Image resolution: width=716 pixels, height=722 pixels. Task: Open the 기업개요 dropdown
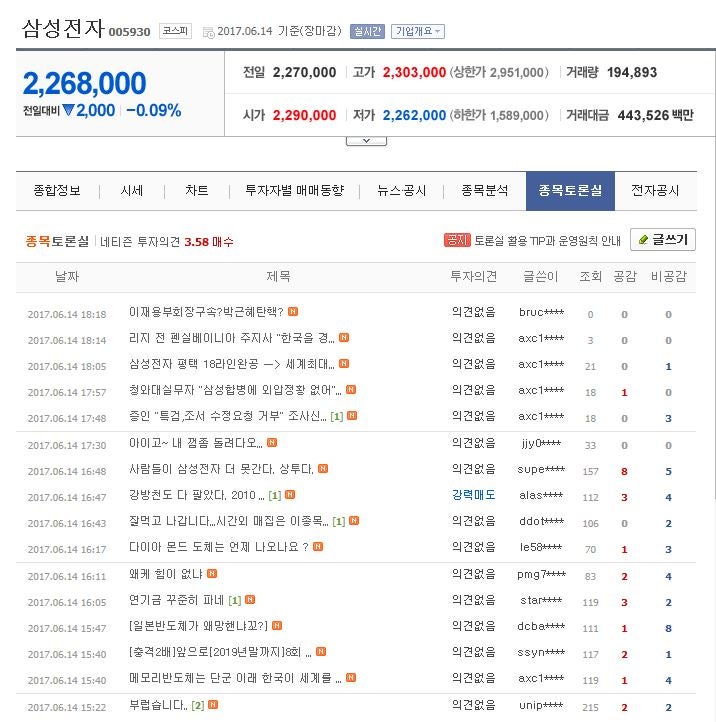point(418,31)
